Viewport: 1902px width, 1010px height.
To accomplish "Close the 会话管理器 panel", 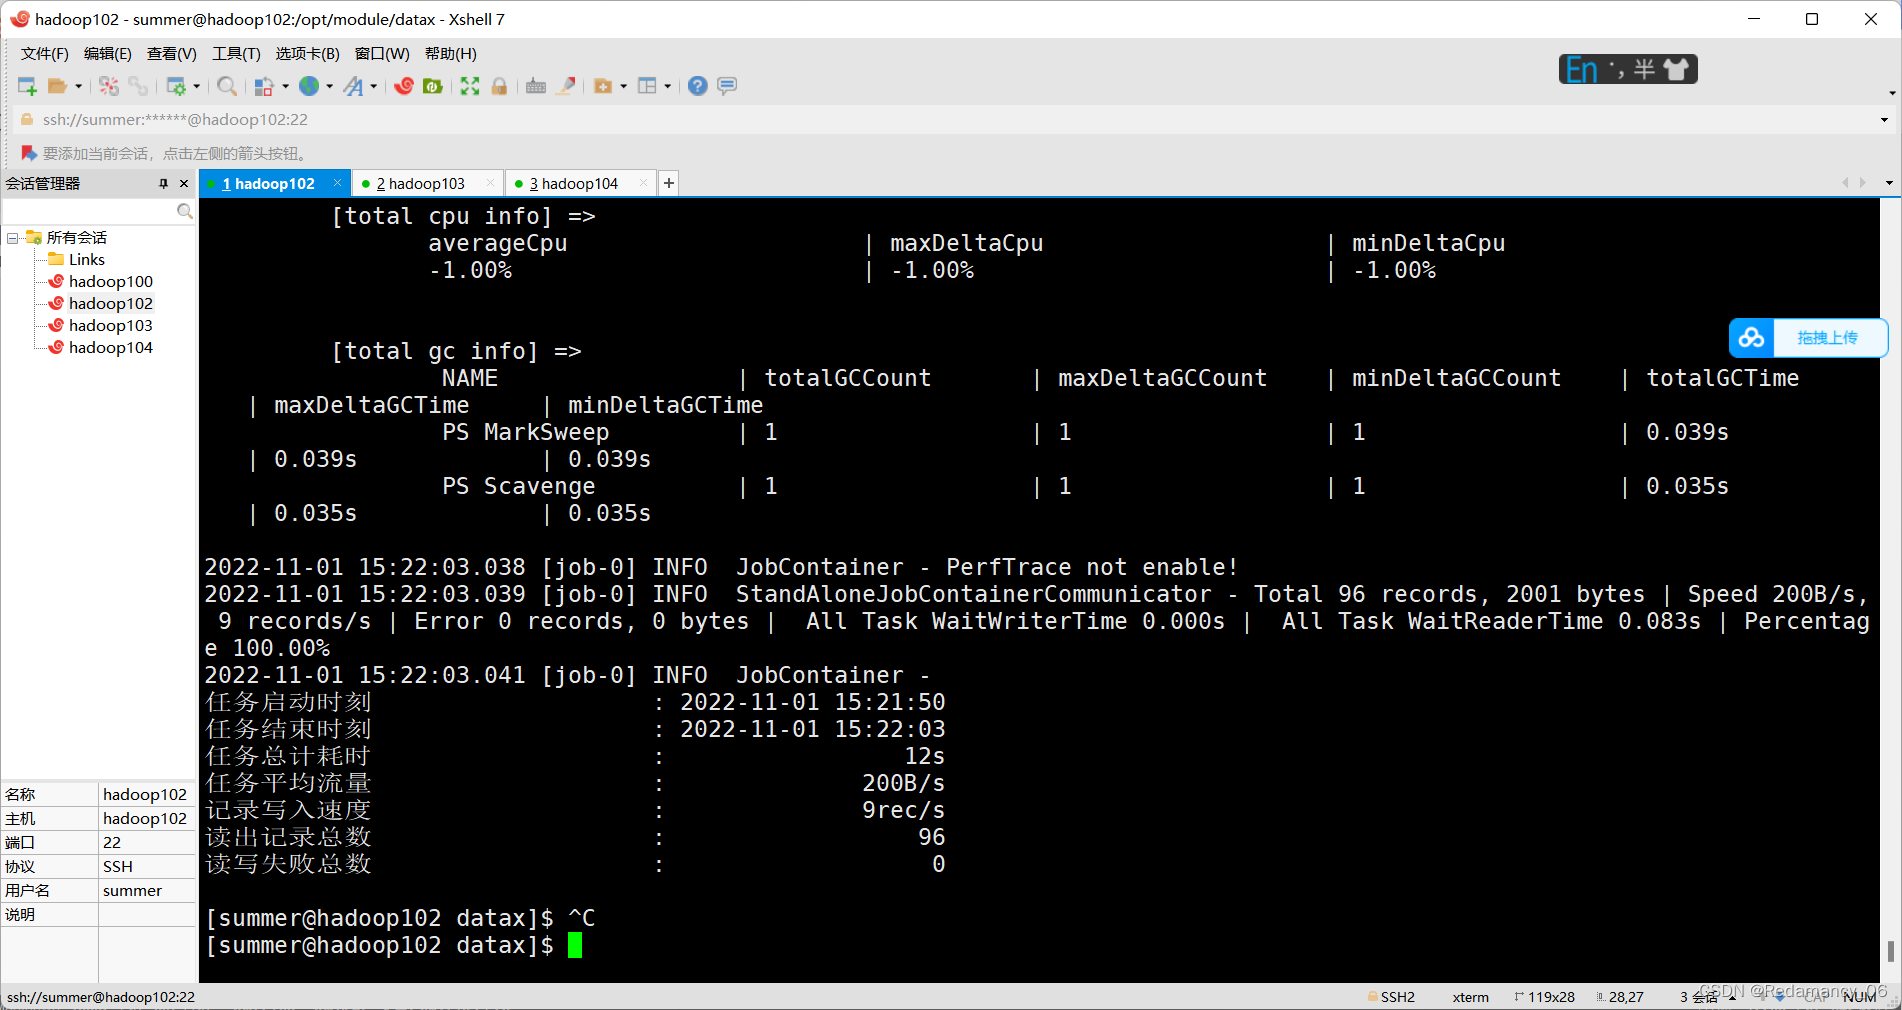I will coord(184,184).
